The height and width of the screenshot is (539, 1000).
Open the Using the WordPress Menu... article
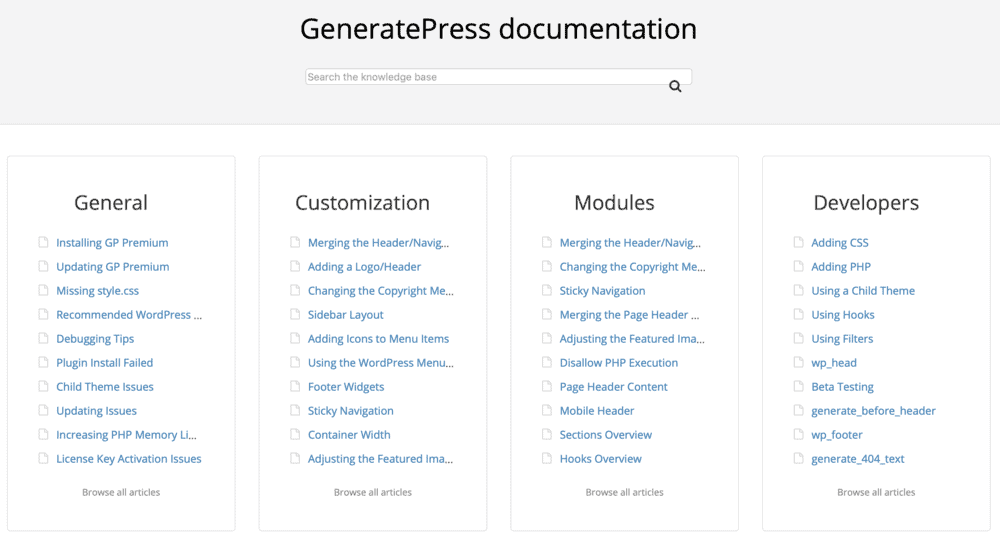381,363
